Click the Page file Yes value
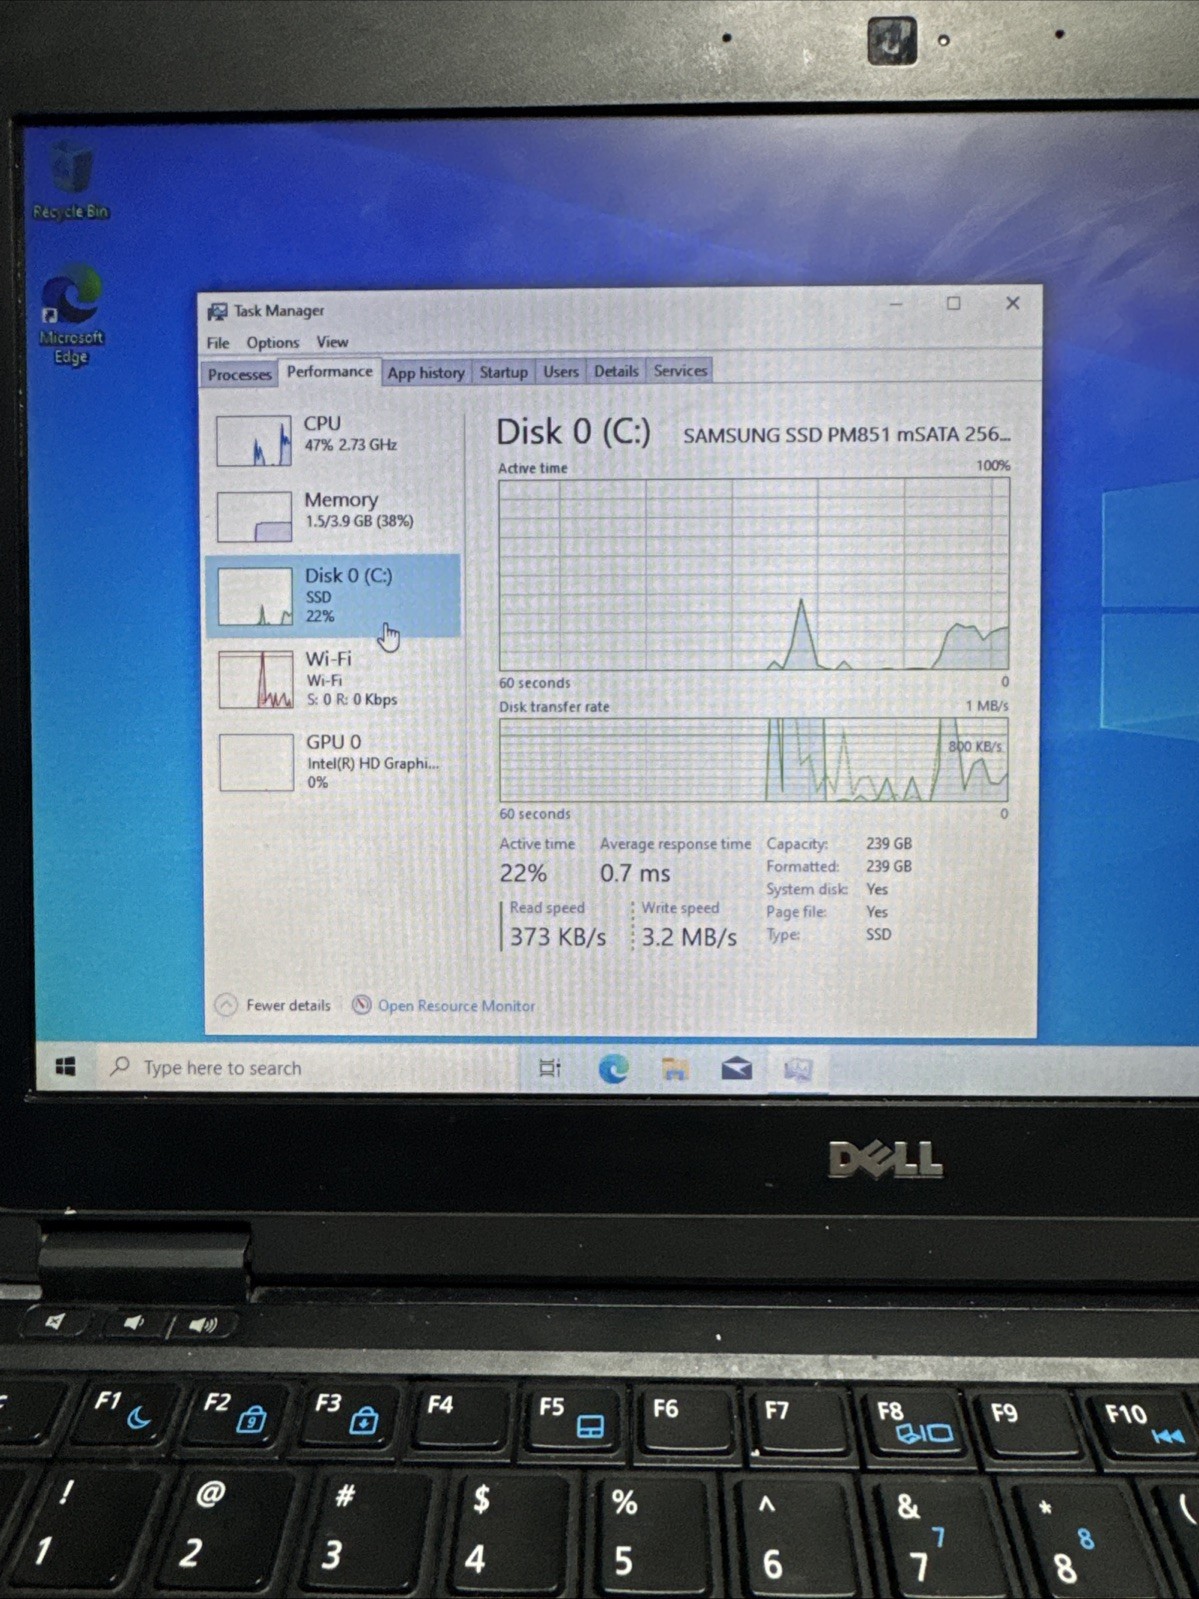This screenshot has width=1199, height=1599. click(877, 911)
